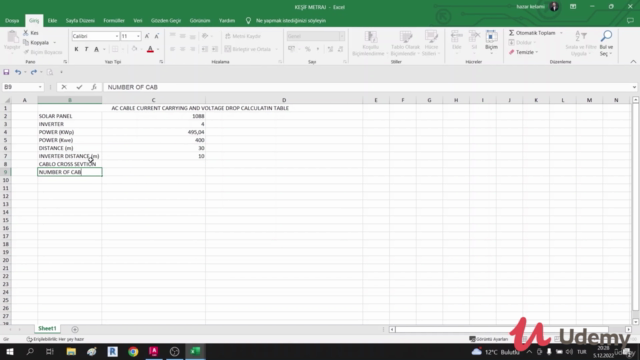640x360 pixels.
Task: Switch to the Sayfa Düzeni tab
Action: [x=80, y=20]
